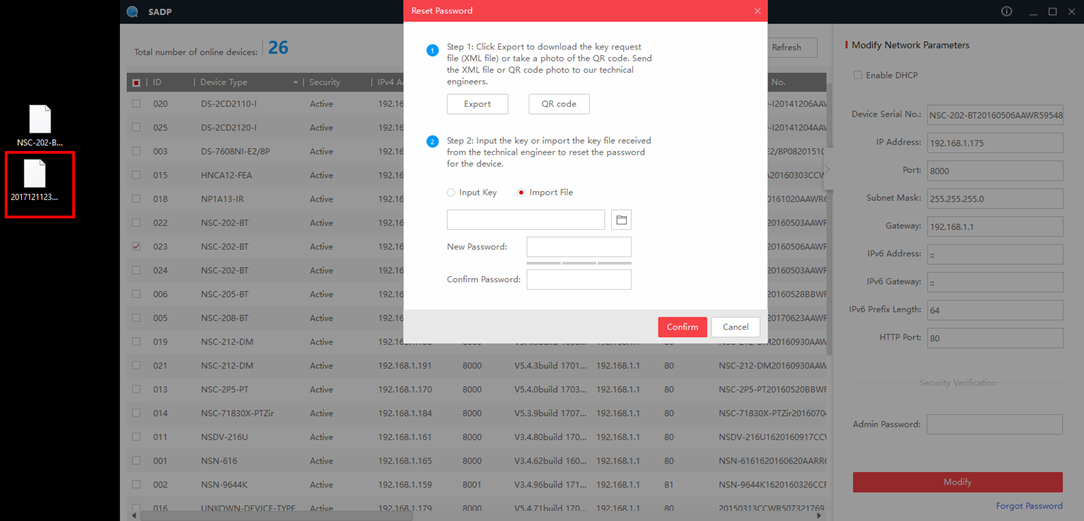Toggle the select-all checkbox in table header
Image resolution: width=1084 pixels, height=521 pixels.
pos(136,82)
